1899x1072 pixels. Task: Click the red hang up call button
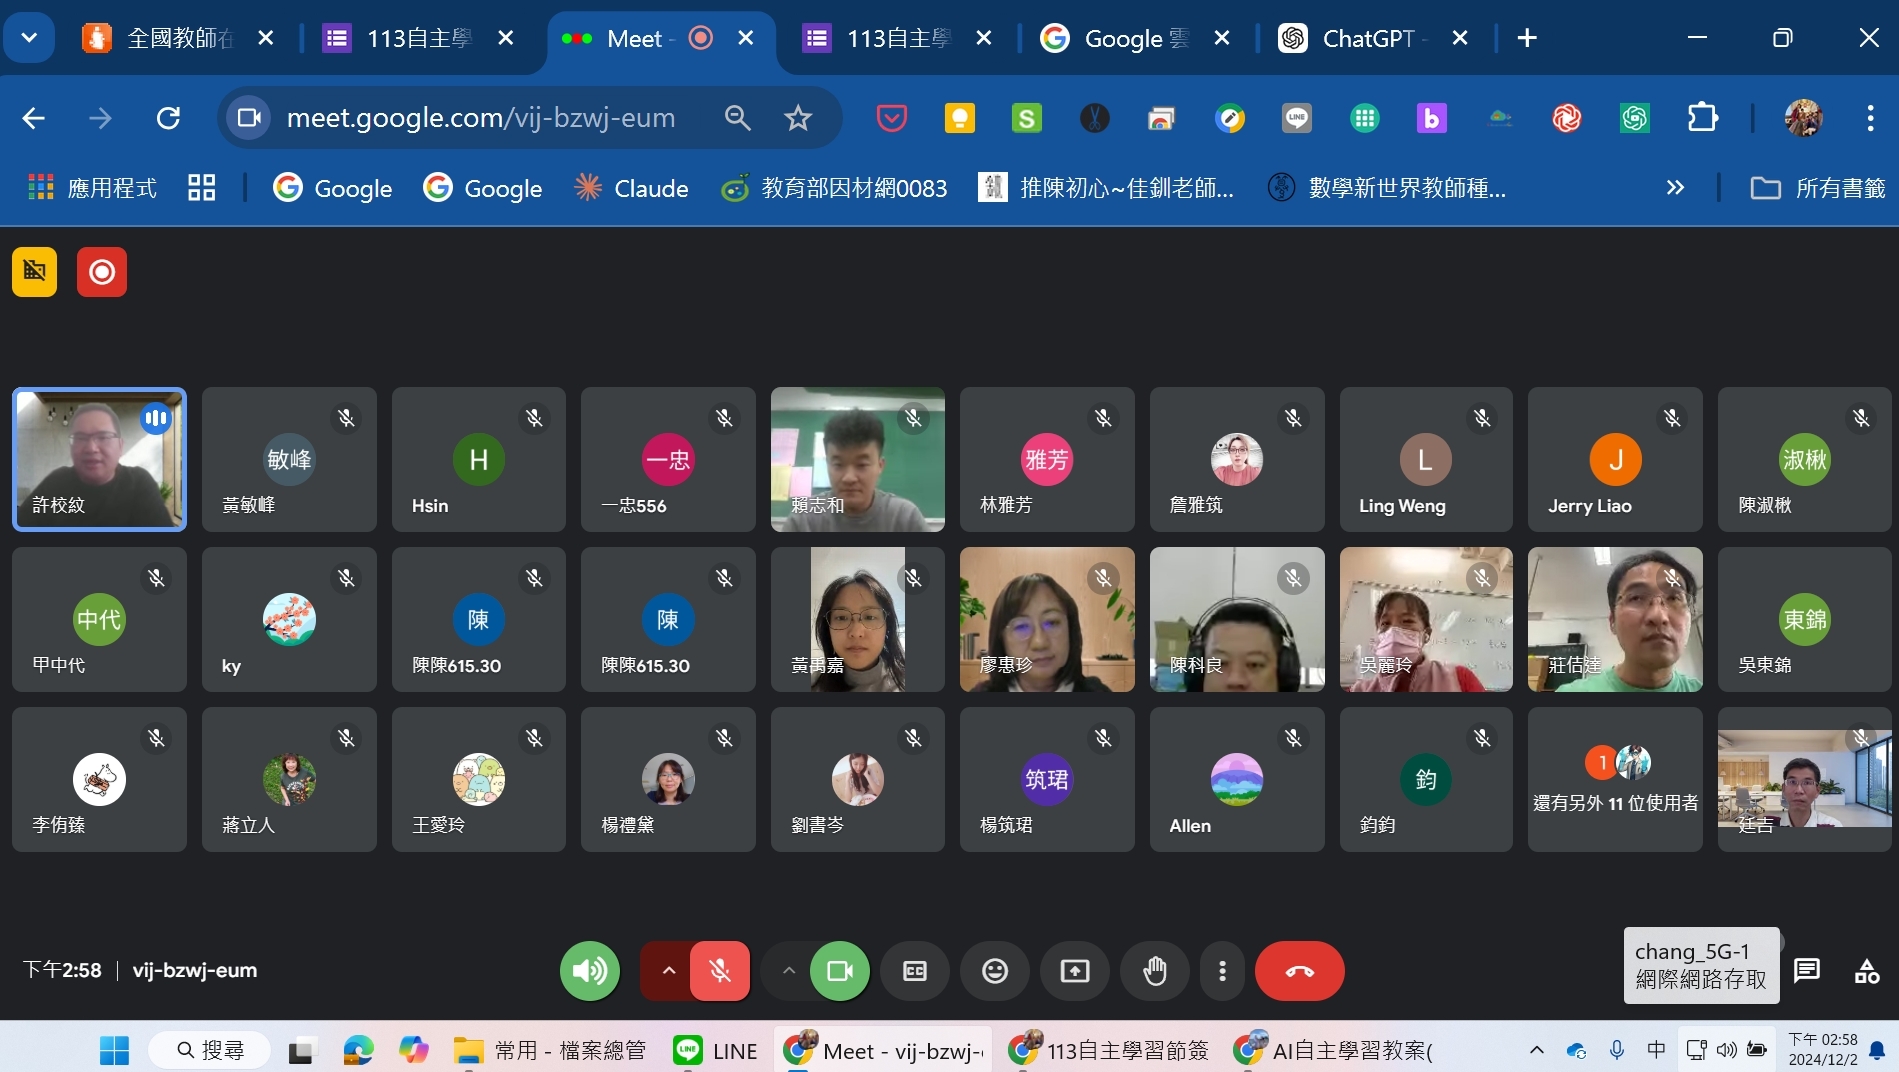(x=1299, y=970)
